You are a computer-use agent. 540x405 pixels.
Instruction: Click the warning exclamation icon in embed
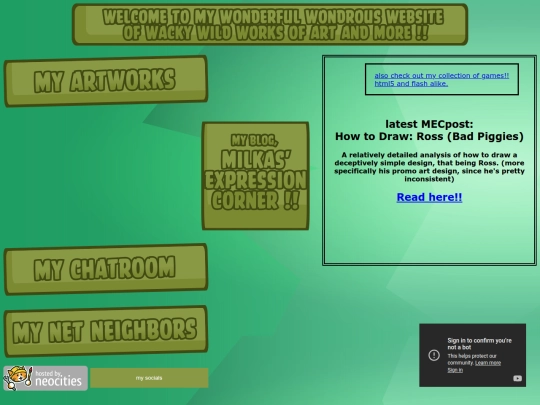click(434, 355)
